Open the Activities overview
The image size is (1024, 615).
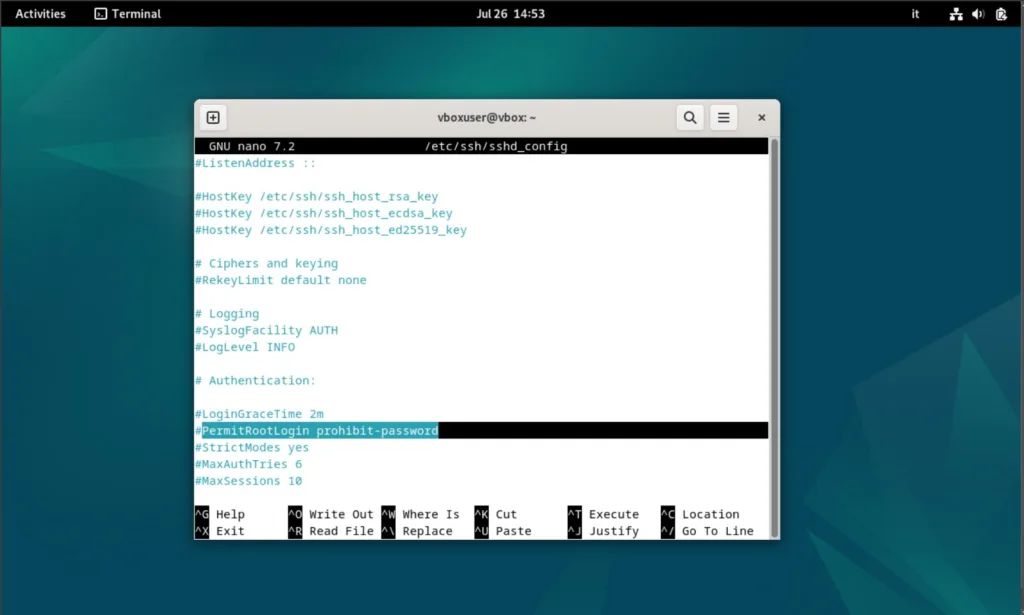coord(40,14)
